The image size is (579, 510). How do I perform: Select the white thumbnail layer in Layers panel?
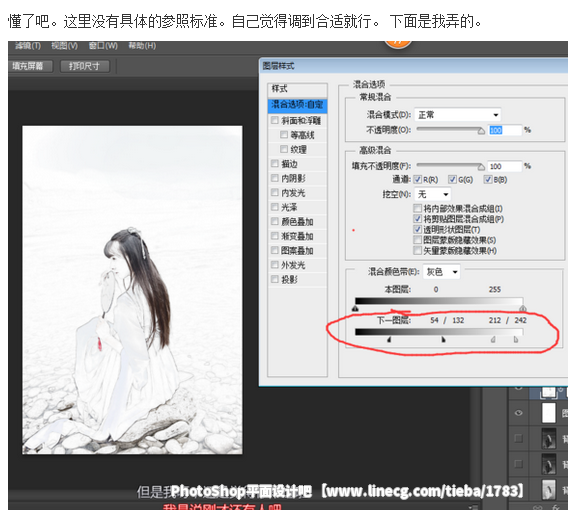[549, 413]
